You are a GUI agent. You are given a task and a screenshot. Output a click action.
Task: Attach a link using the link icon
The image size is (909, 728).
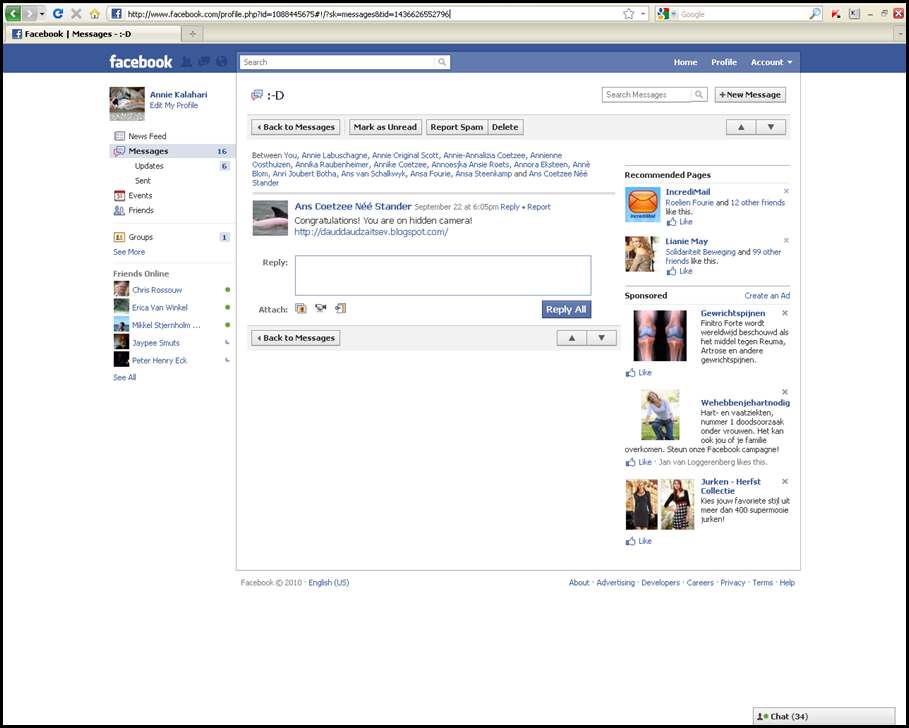tap(340, 308)
